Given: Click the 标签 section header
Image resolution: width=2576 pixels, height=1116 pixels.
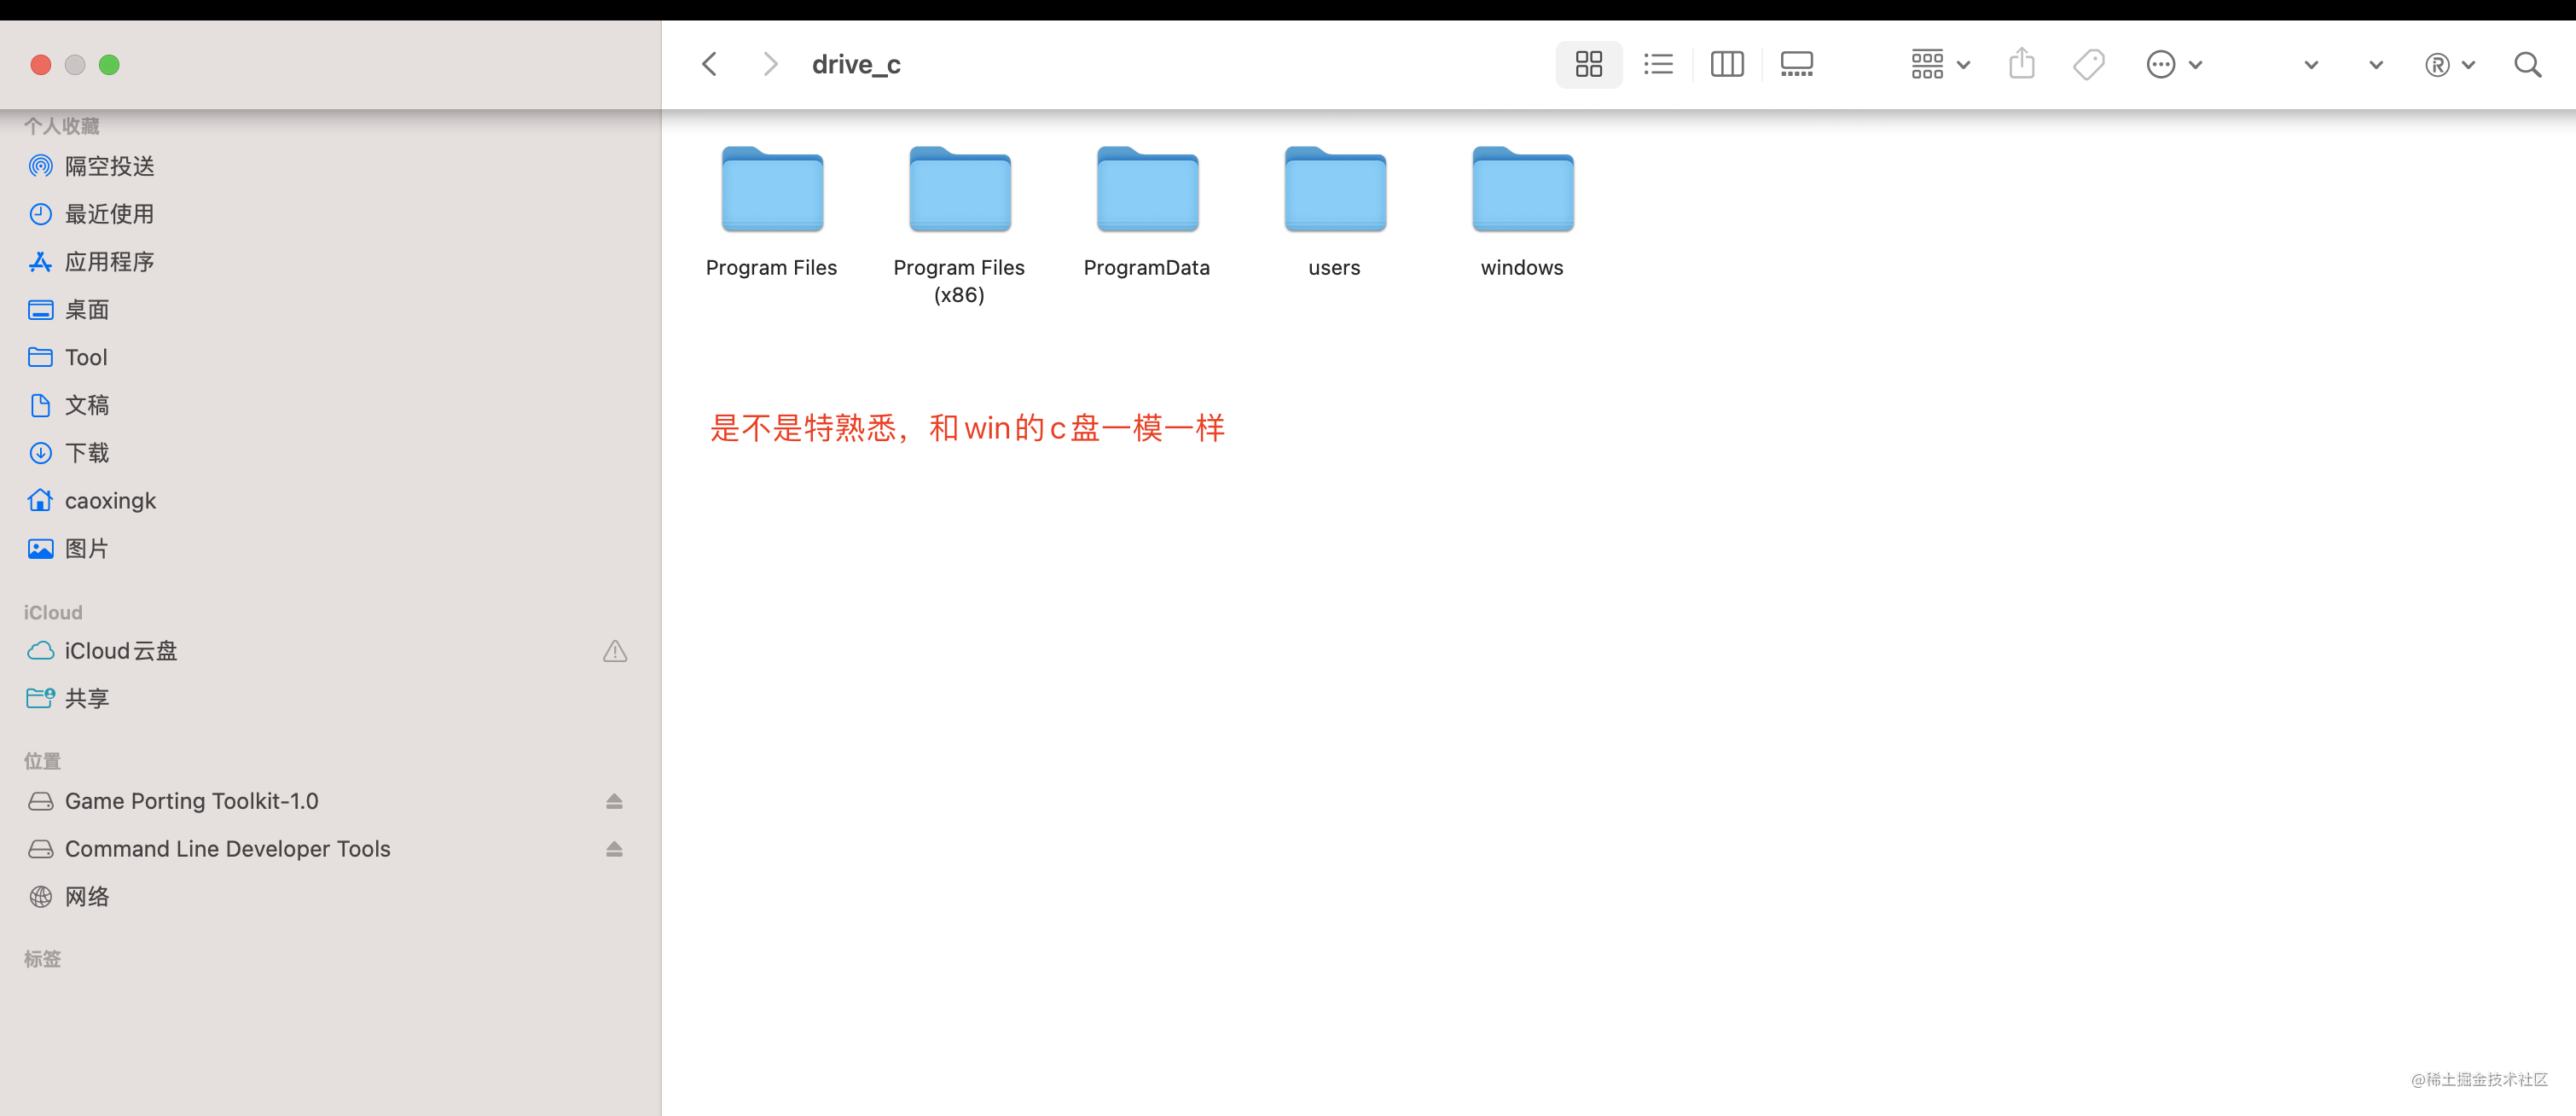Looking at the screenshot, I should coord(42,959).
